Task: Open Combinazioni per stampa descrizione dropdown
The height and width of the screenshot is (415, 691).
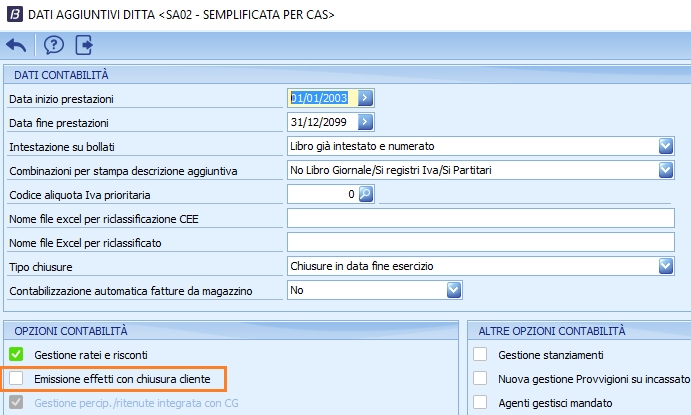Action: [x=666, y=170]
